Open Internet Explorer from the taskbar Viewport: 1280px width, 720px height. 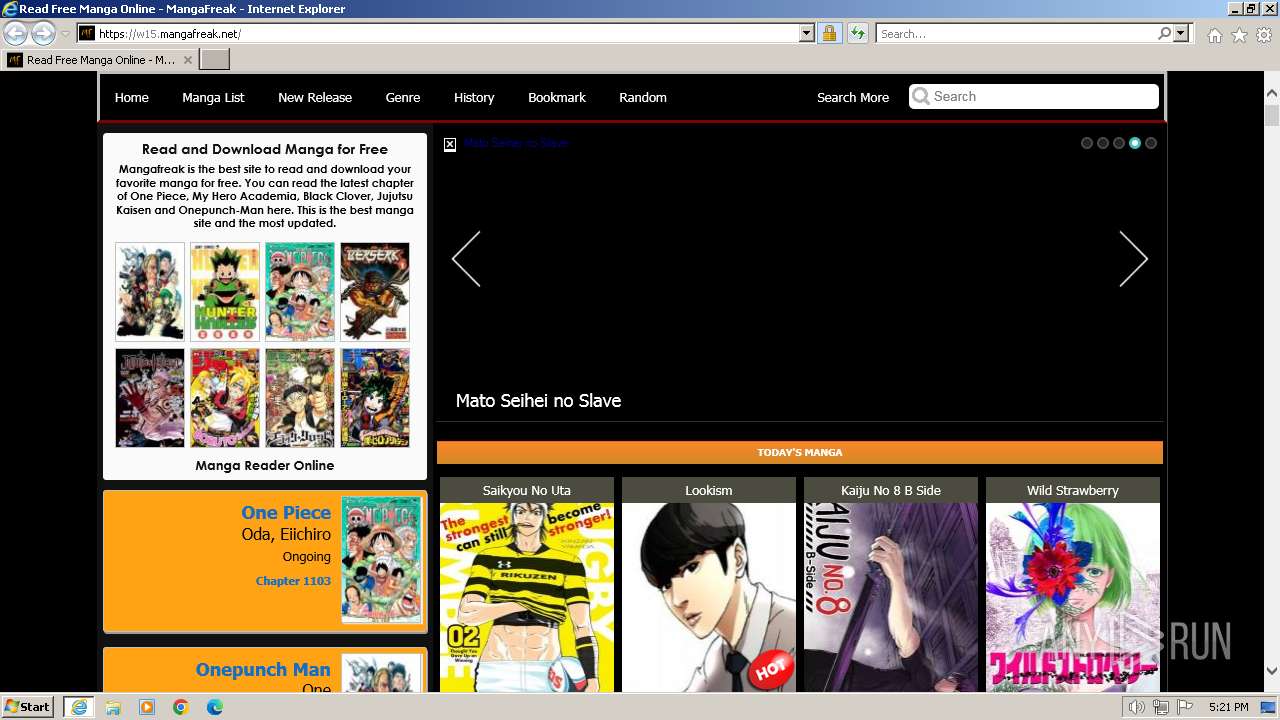tap(78, 707)
